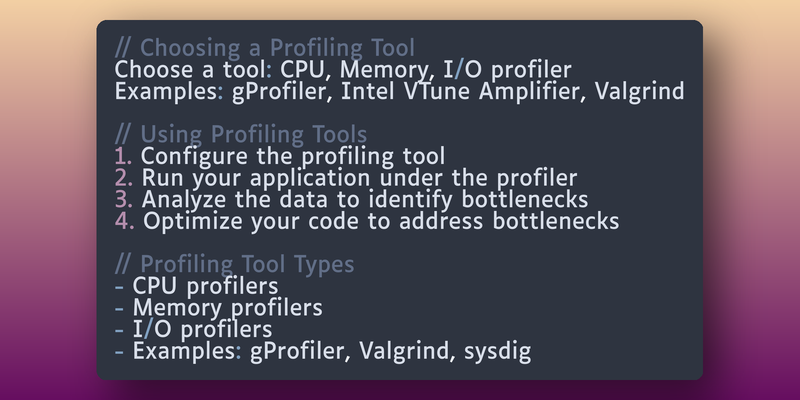The image size is (800, 400).
Task: Click the number 3 list marker
Action: (x=124, y=199)
